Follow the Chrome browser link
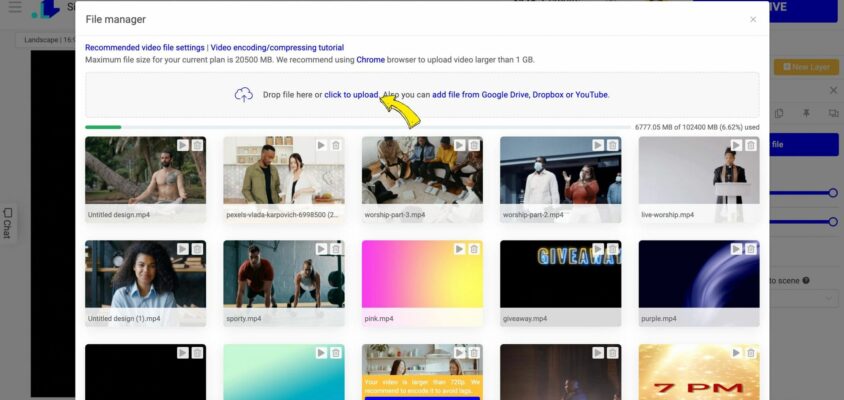The image size is (844, 400). pos(370,60)
